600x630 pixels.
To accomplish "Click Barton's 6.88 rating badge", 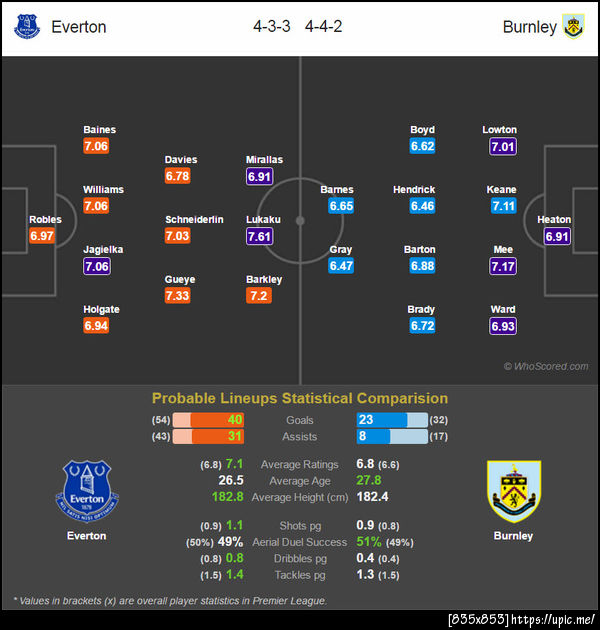I will [x=422, y=267].
